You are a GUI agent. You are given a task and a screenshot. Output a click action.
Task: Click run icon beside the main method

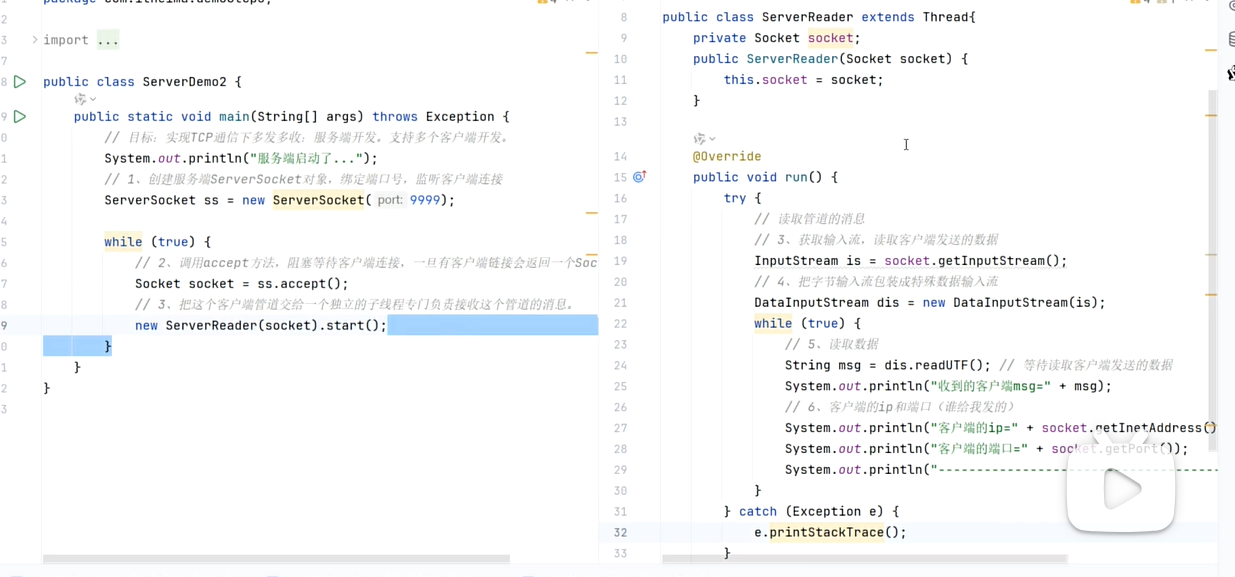20,117
